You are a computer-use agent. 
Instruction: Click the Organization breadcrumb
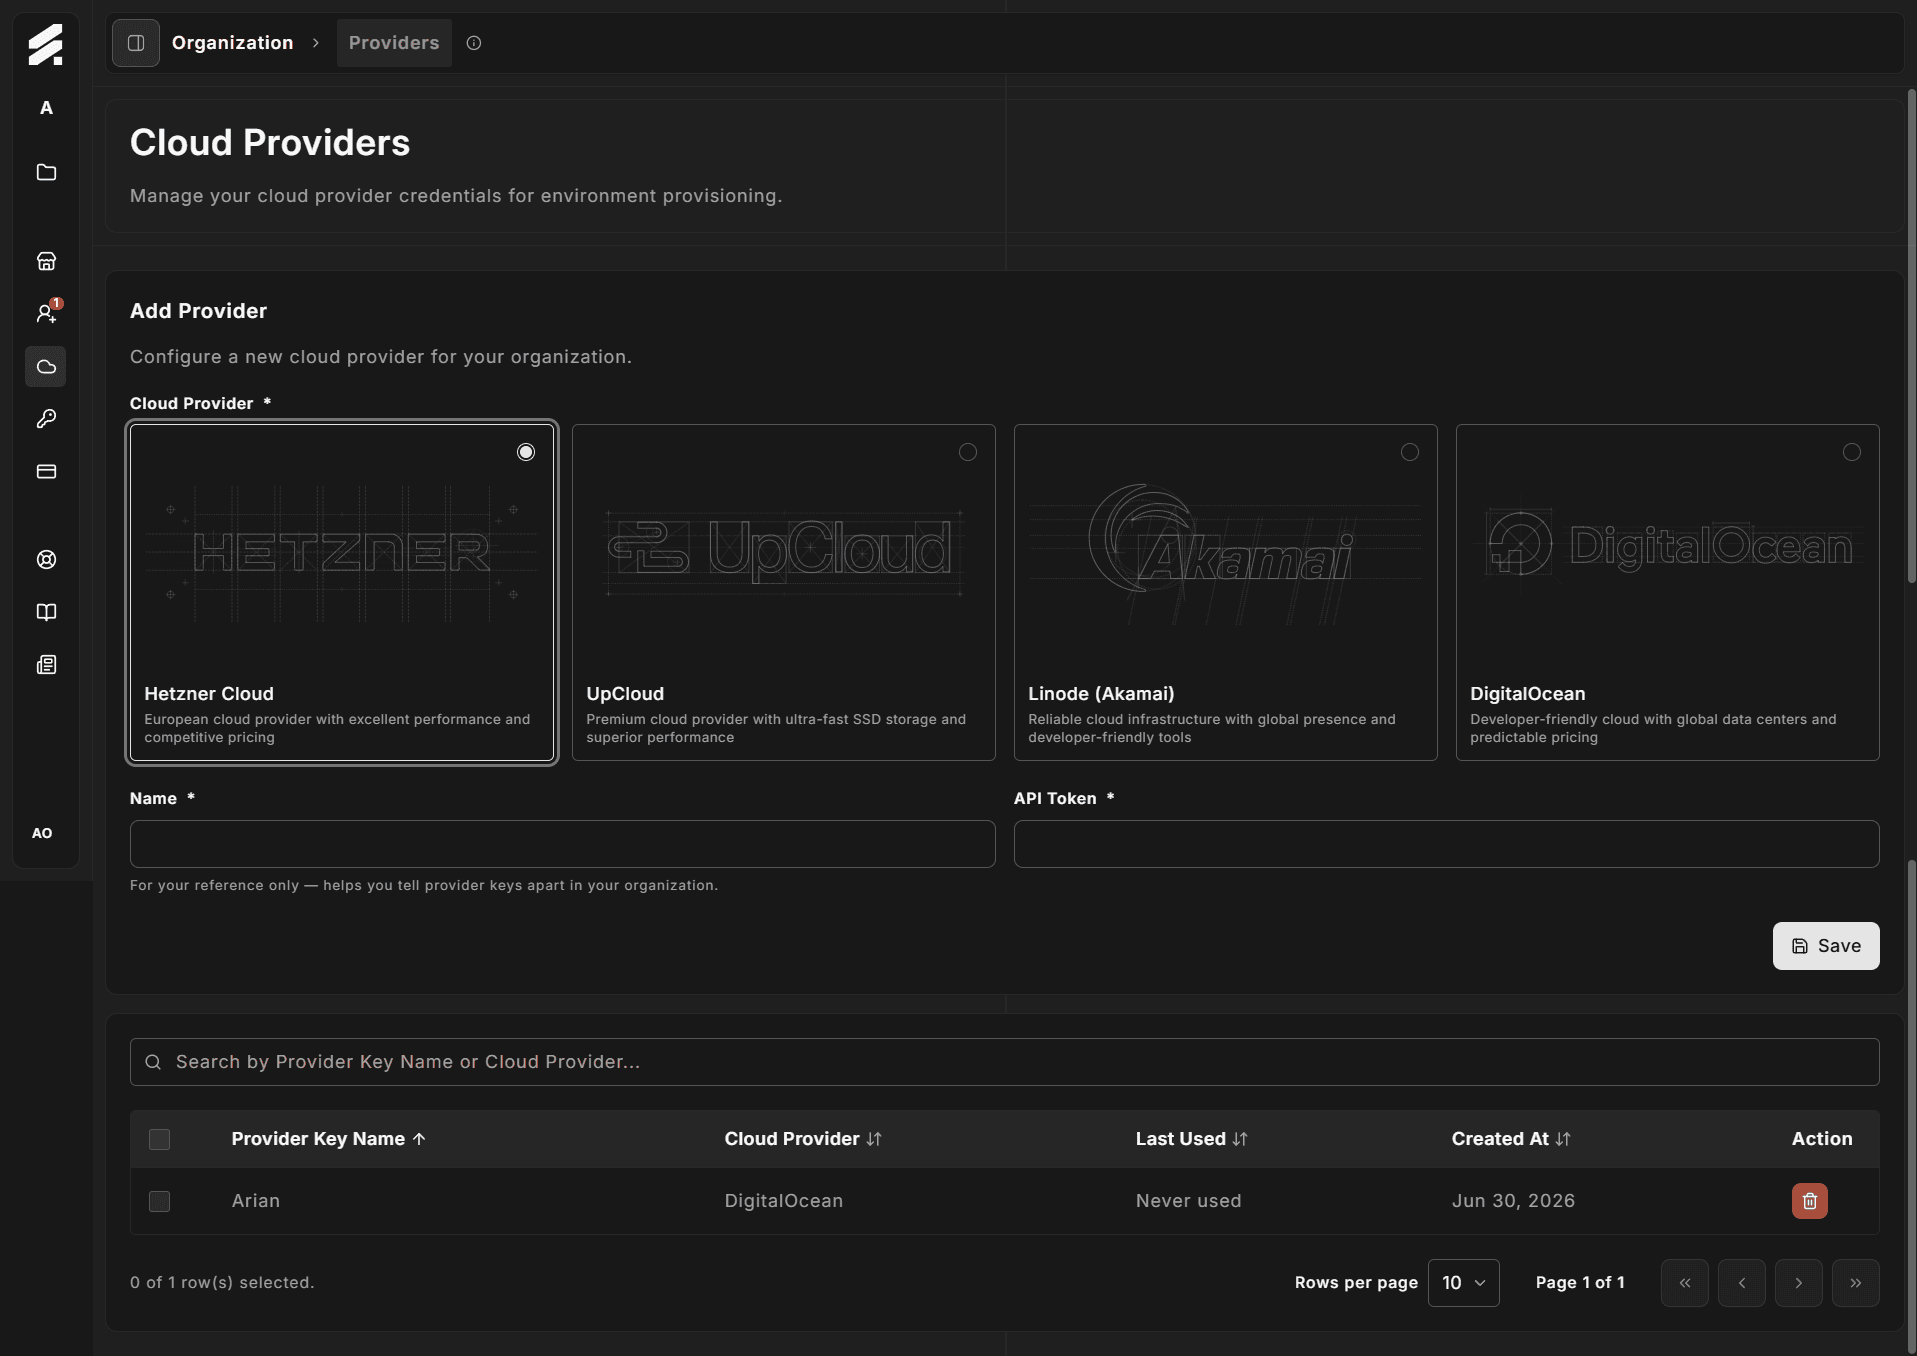tap(233, 43)
